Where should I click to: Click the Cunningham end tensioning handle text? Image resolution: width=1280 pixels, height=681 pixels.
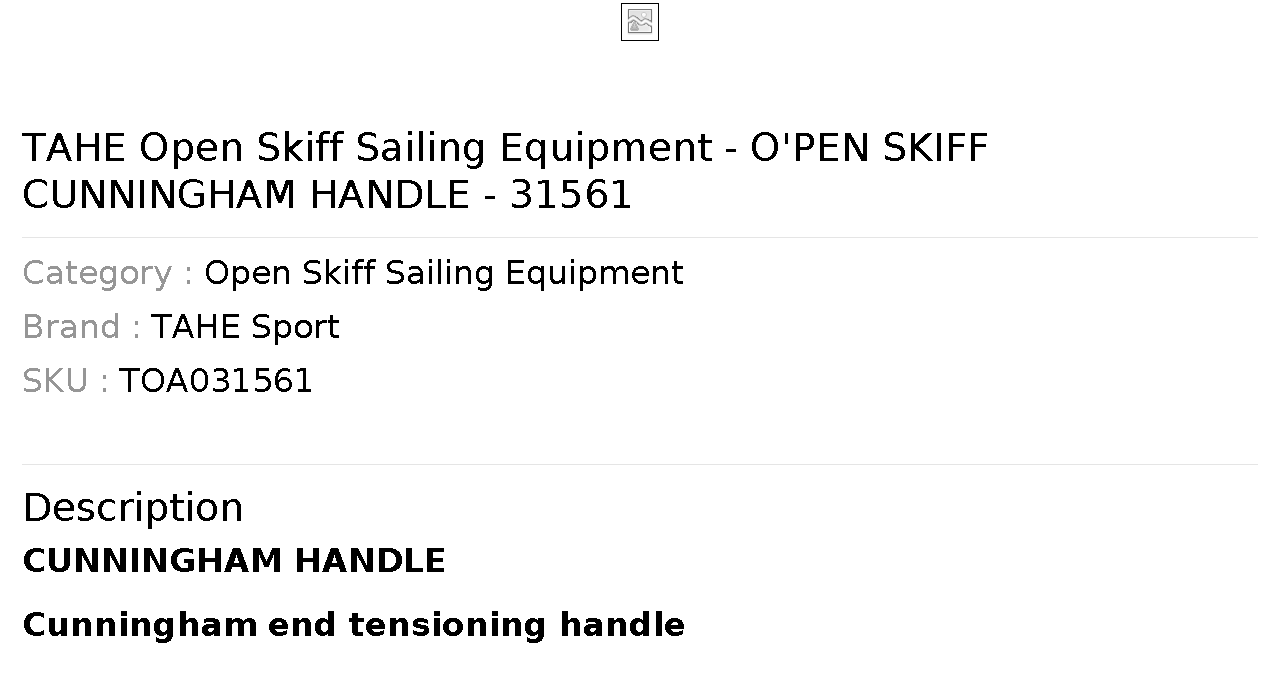(354, 625)
